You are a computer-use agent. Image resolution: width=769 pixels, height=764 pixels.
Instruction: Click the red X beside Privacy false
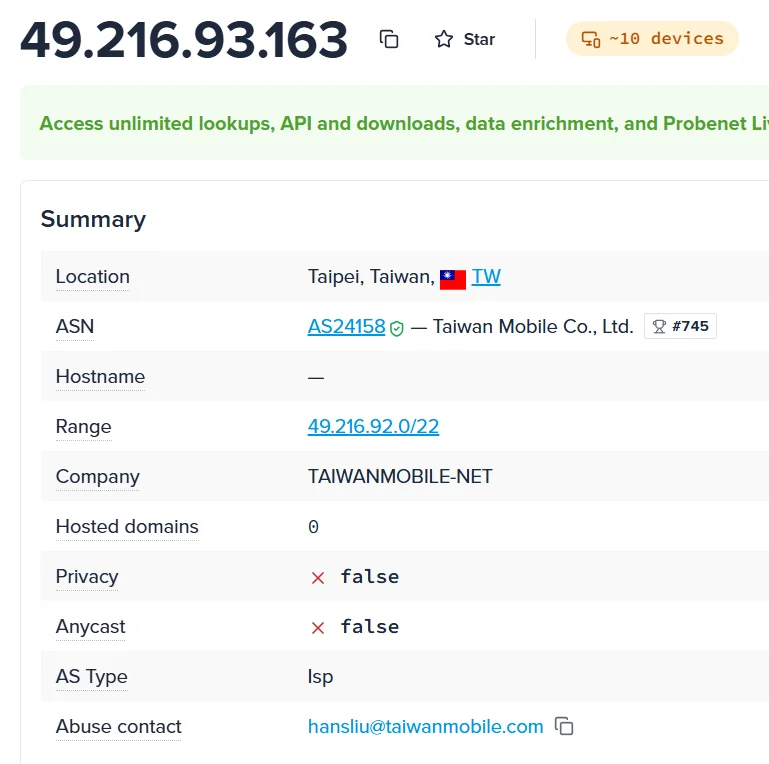tap(318, 578)
